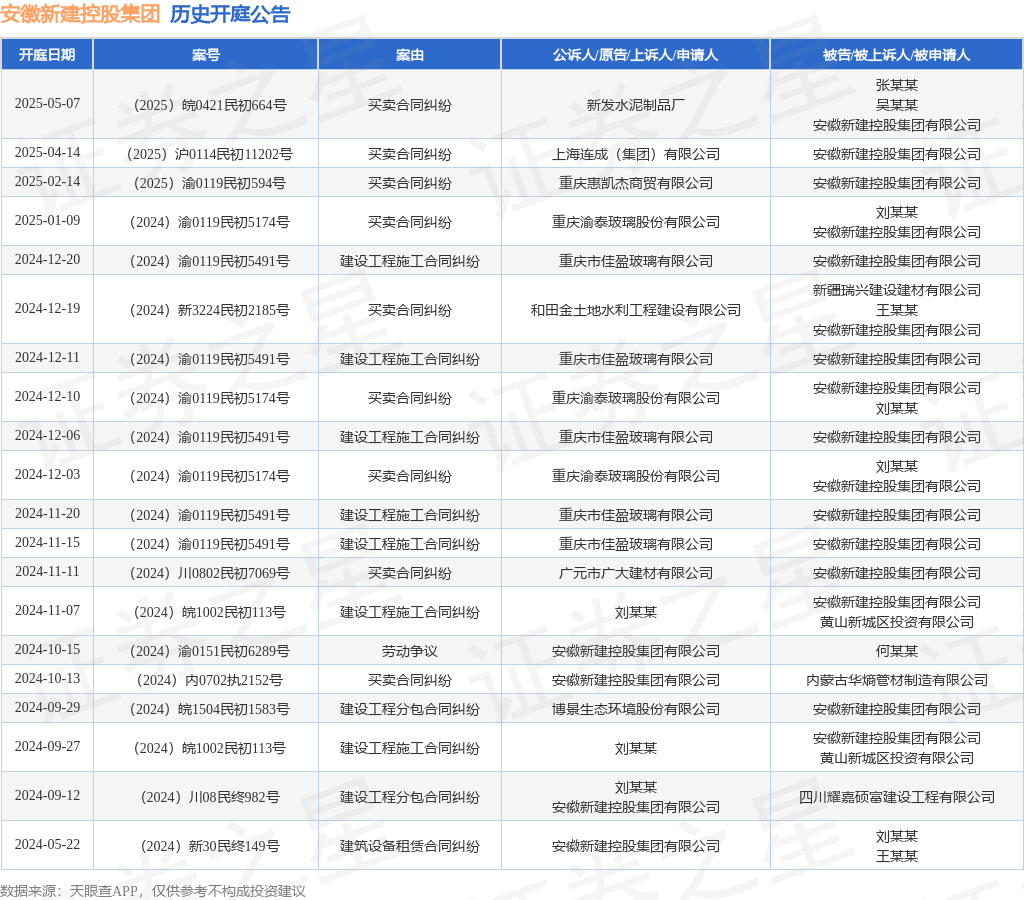
Task: Click plaintiff 广元市广大建材有限公司
Action: tap(635, 573)
